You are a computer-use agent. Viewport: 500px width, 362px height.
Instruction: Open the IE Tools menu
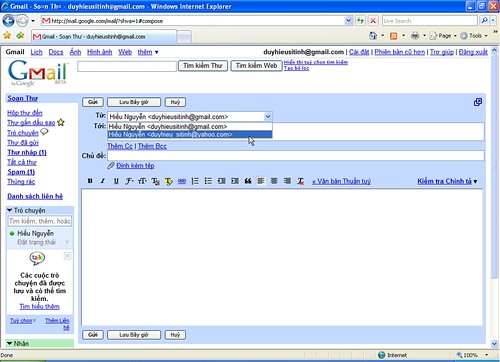click(474, 35)
